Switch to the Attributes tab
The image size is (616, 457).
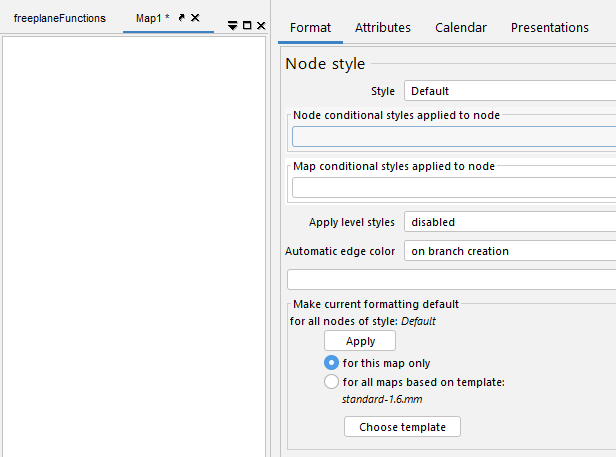coord(383,28)
